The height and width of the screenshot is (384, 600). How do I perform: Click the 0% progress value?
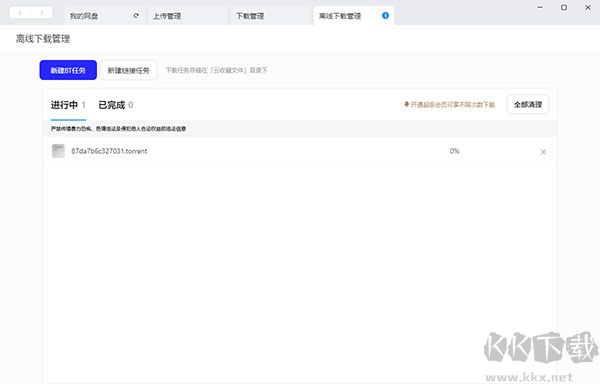[455, 151]
